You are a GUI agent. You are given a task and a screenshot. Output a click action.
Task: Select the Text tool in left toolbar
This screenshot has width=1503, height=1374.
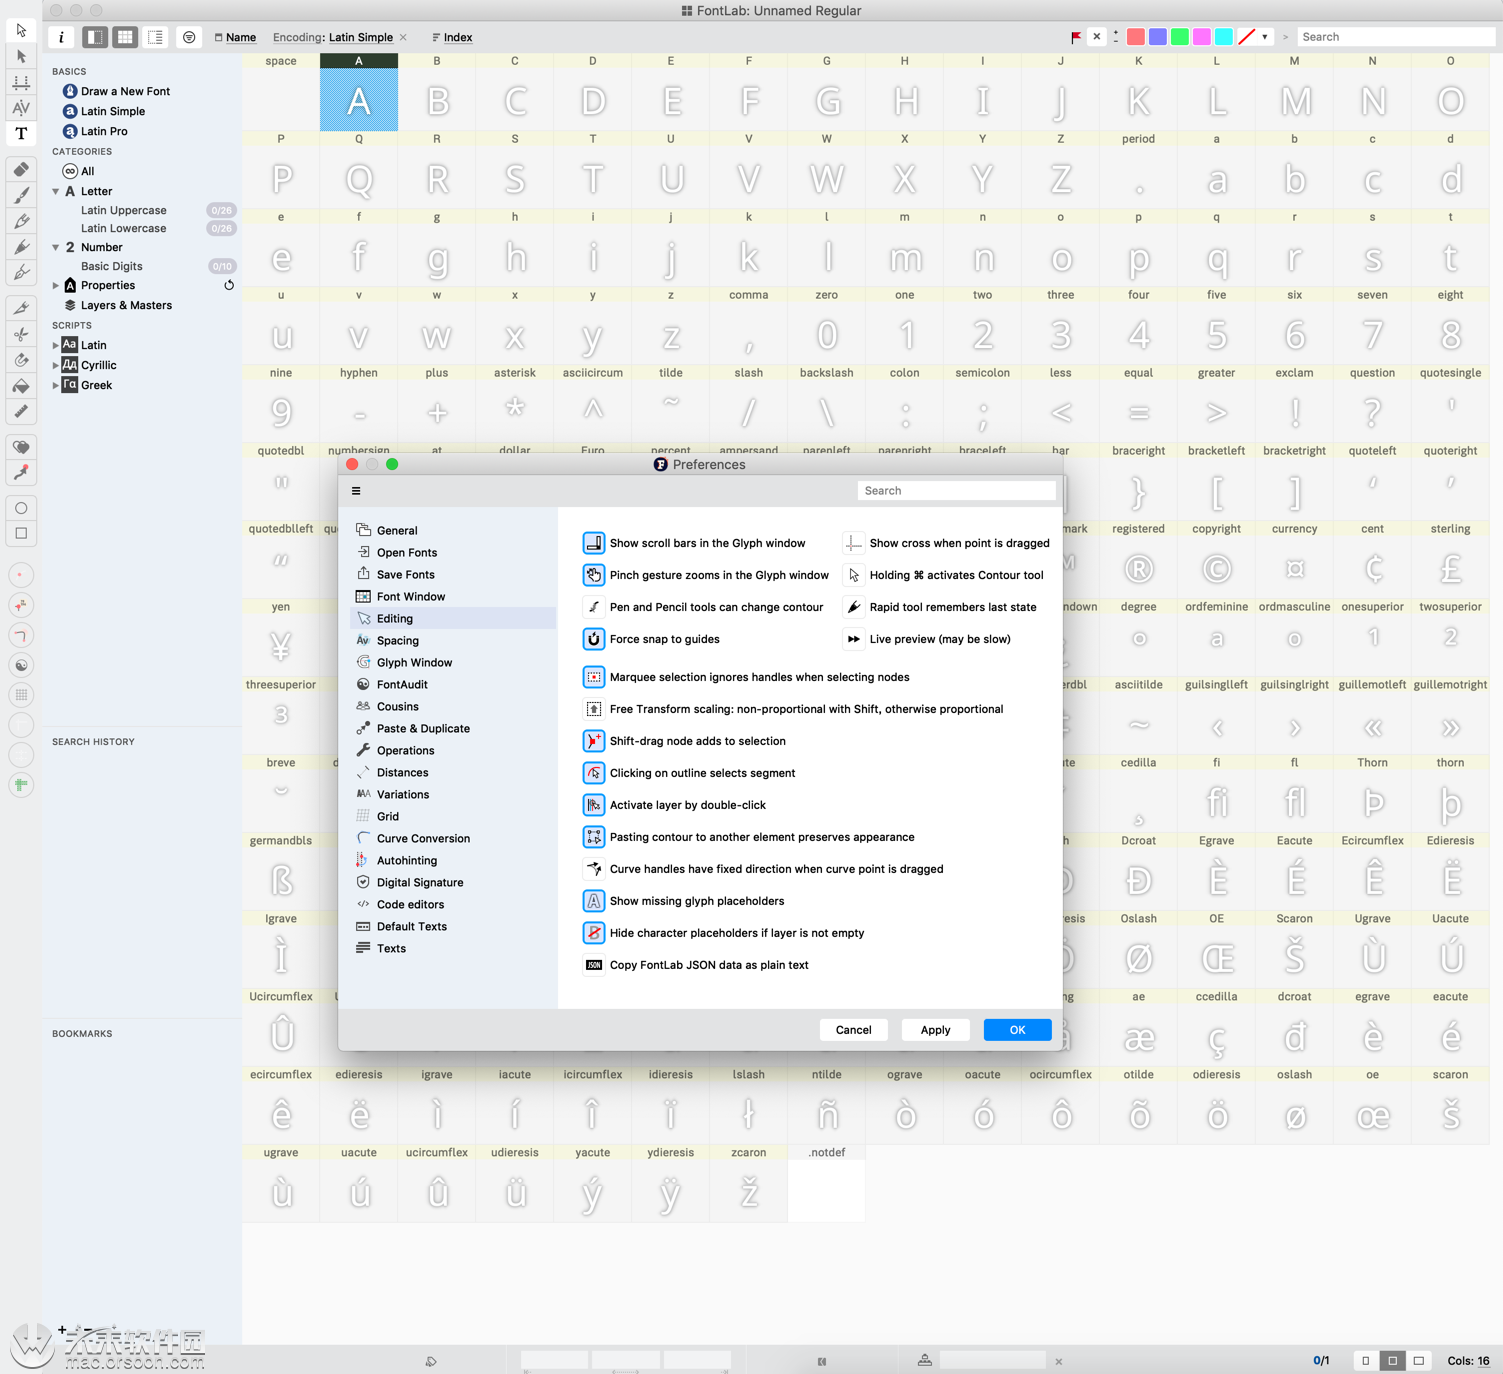click(x=21, y=133)
